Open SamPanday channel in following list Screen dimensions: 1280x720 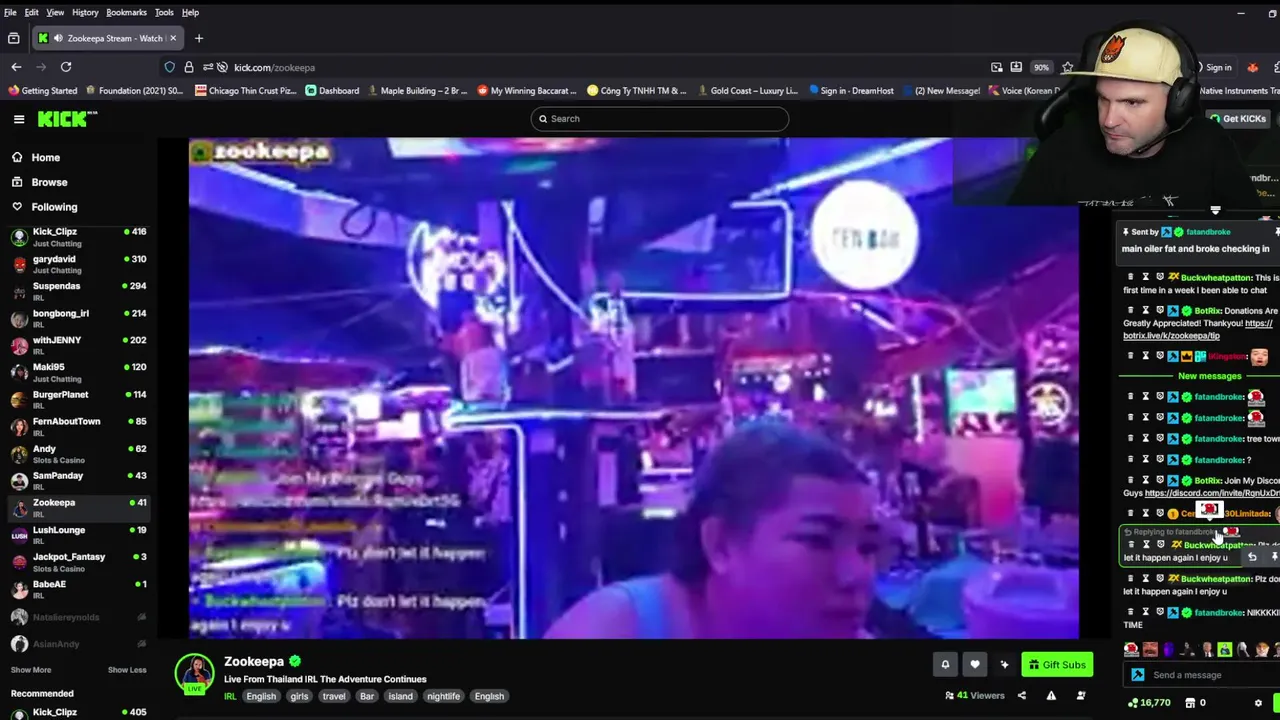point(78,481)
